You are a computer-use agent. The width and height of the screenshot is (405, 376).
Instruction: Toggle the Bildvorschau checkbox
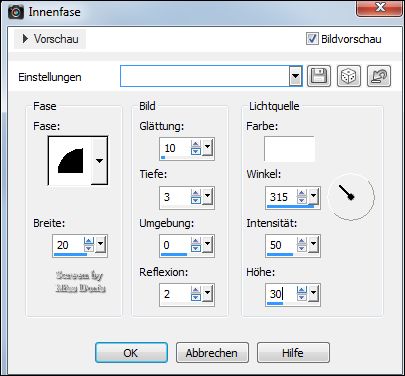(x=312, y=39)
